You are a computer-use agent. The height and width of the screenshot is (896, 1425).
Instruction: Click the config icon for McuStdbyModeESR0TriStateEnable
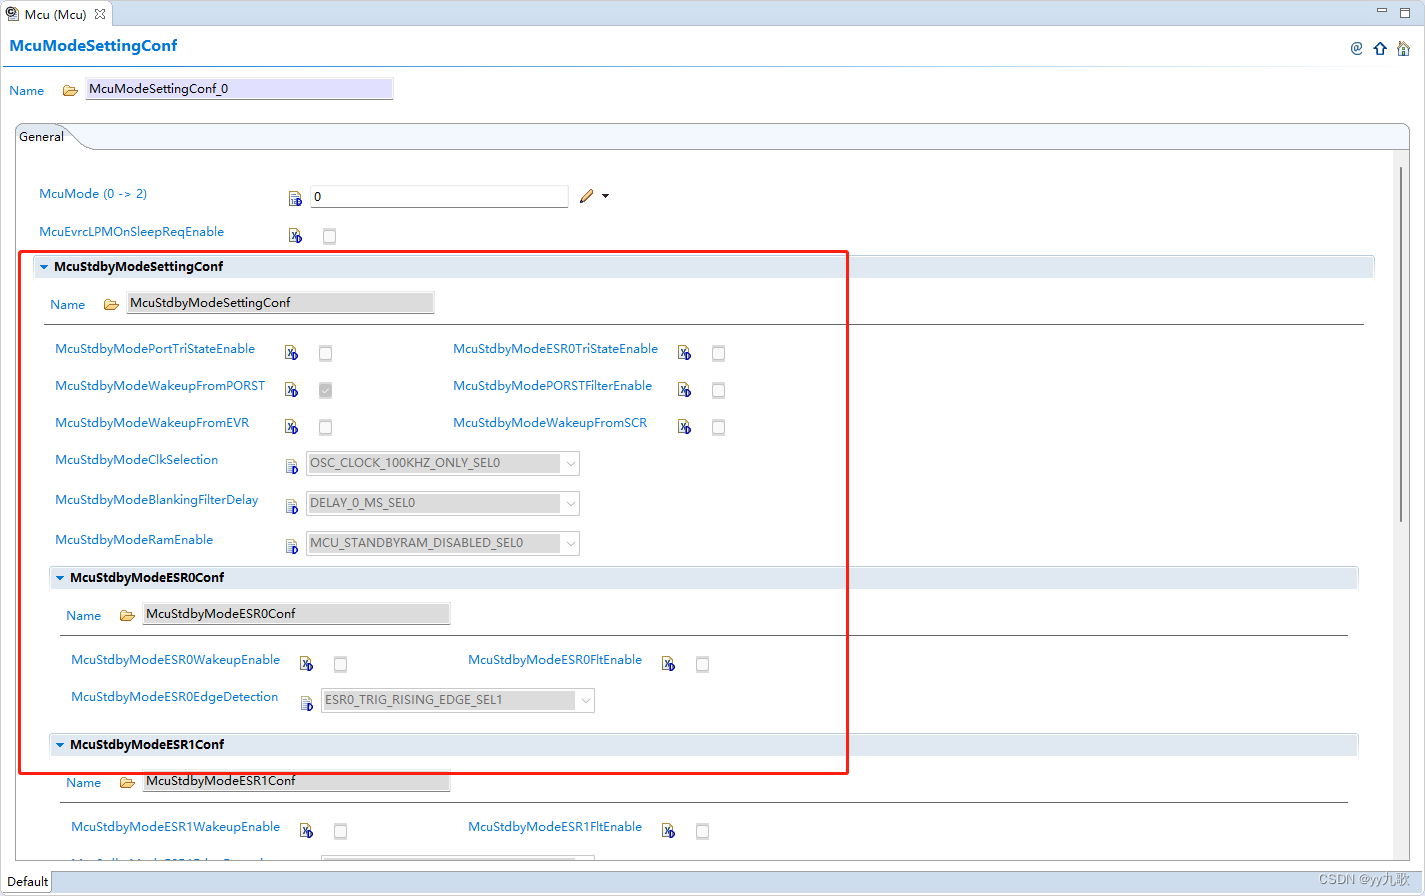pos(684,353)
